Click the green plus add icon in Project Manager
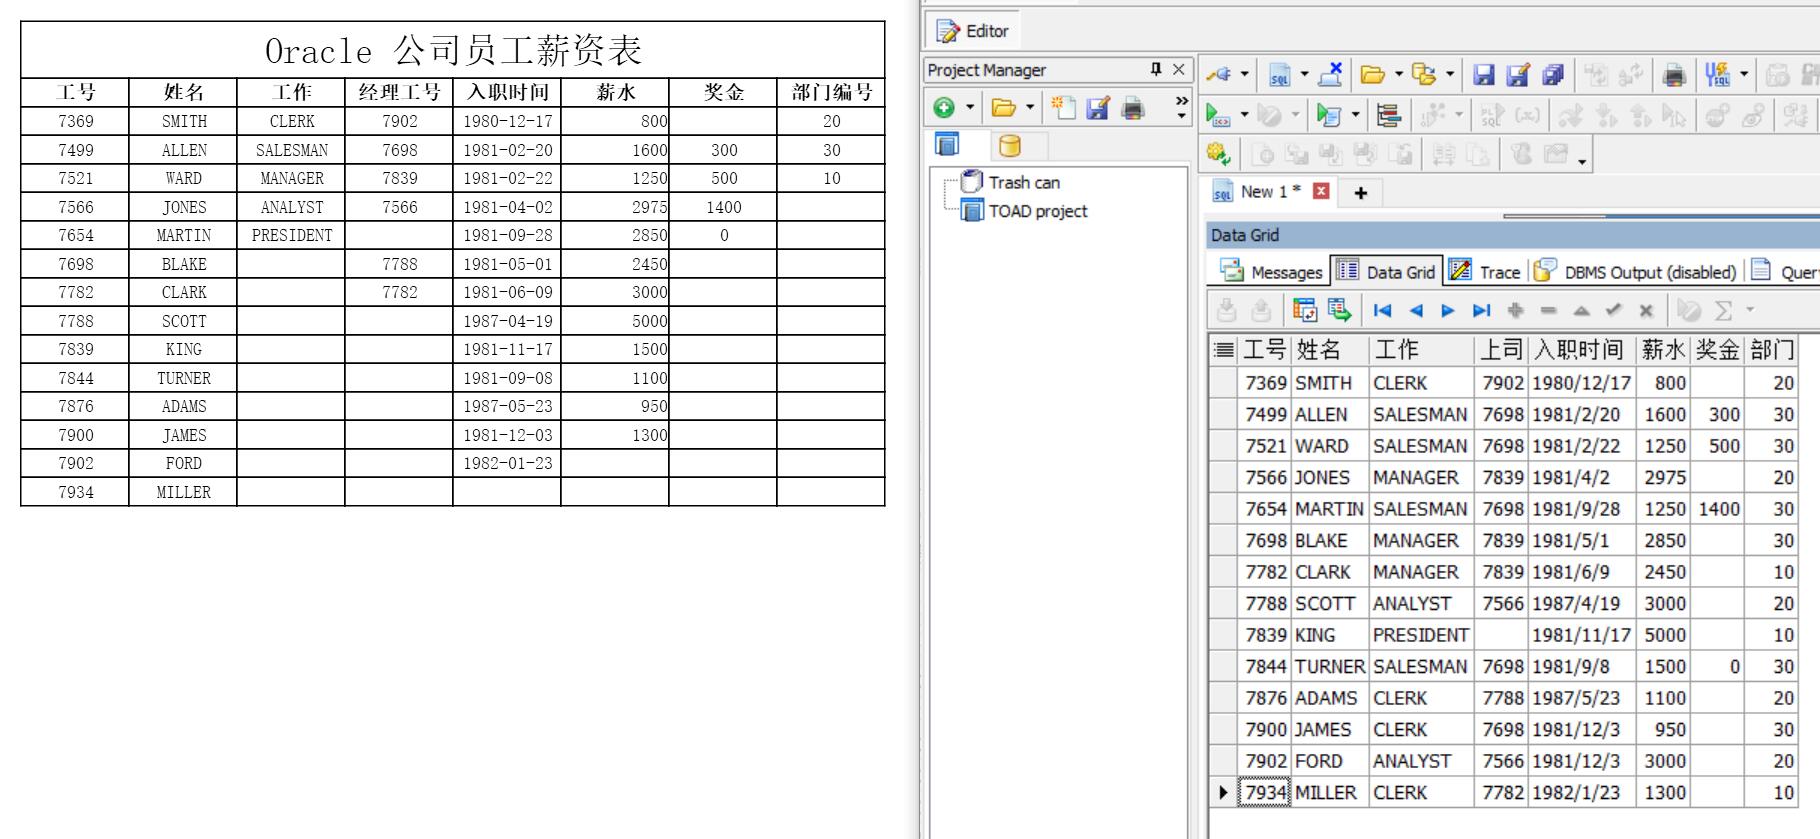Viewport: 1820px width, 839px height. coord(944,107)
